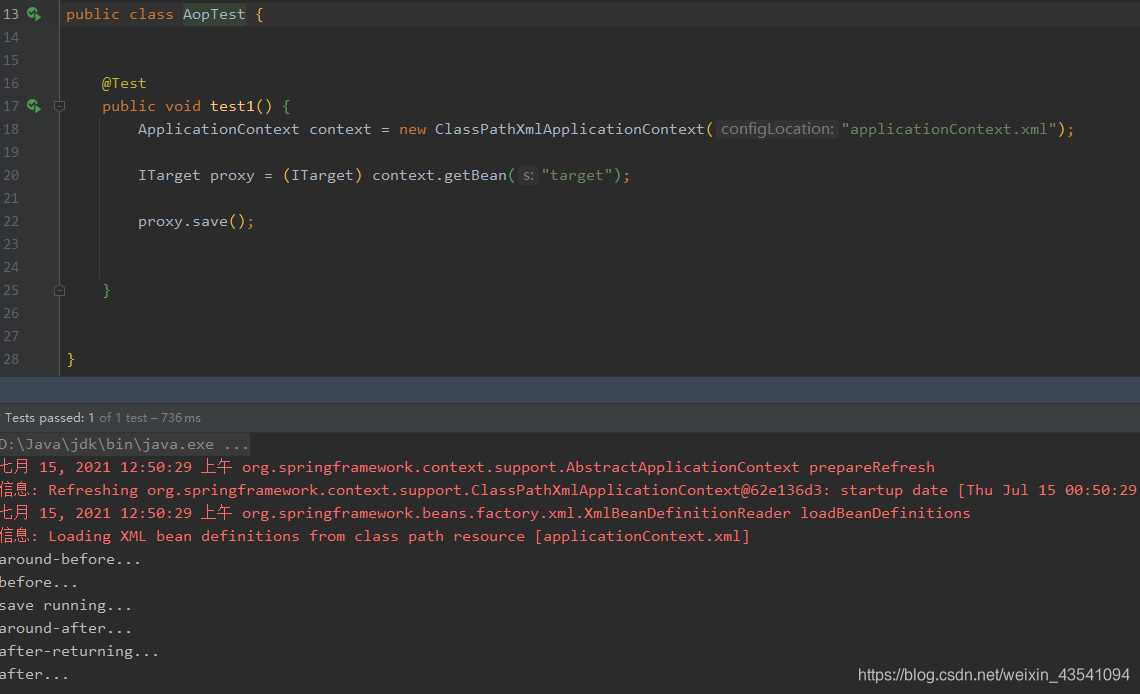Click the after-returning... console output line

pyautogui.click(x=79, y=651)
